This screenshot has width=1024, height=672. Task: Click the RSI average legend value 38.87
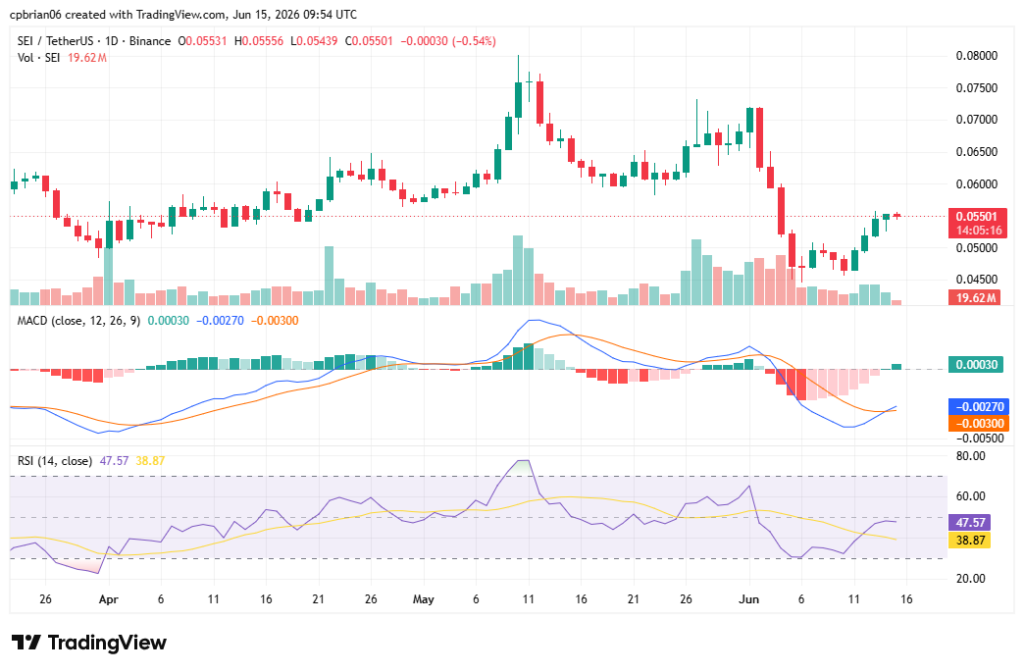point(150,461)
